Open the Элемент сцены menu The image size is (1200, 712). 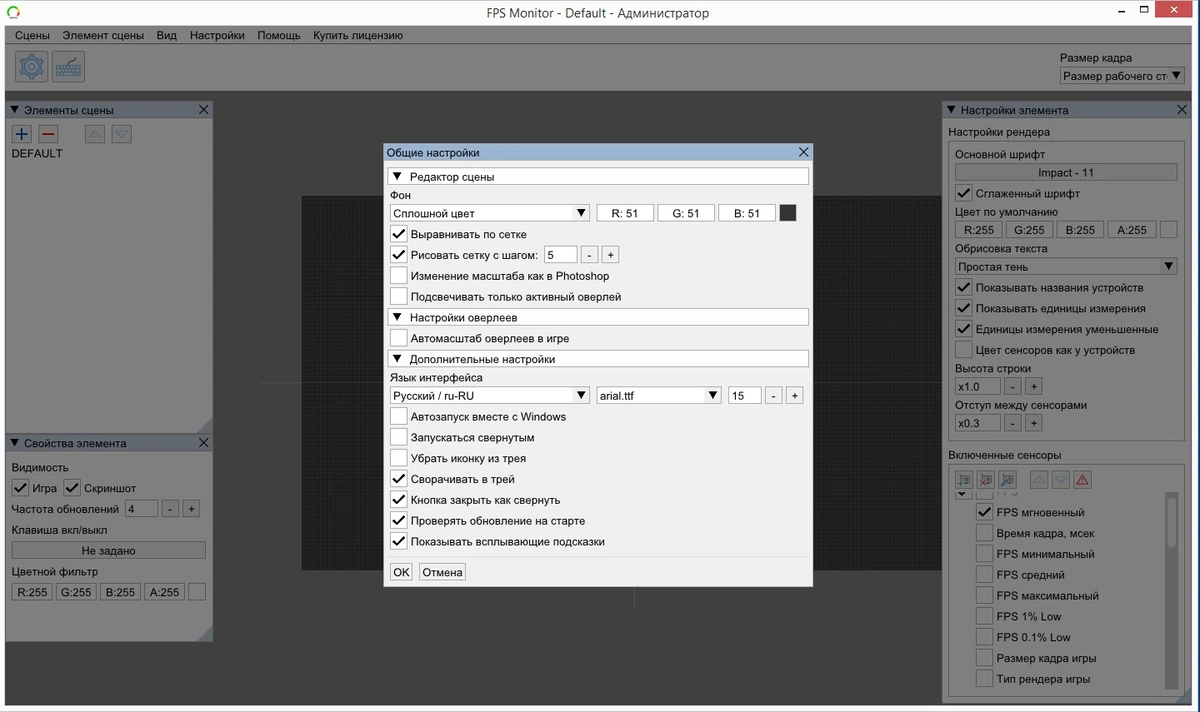(103, 35)
